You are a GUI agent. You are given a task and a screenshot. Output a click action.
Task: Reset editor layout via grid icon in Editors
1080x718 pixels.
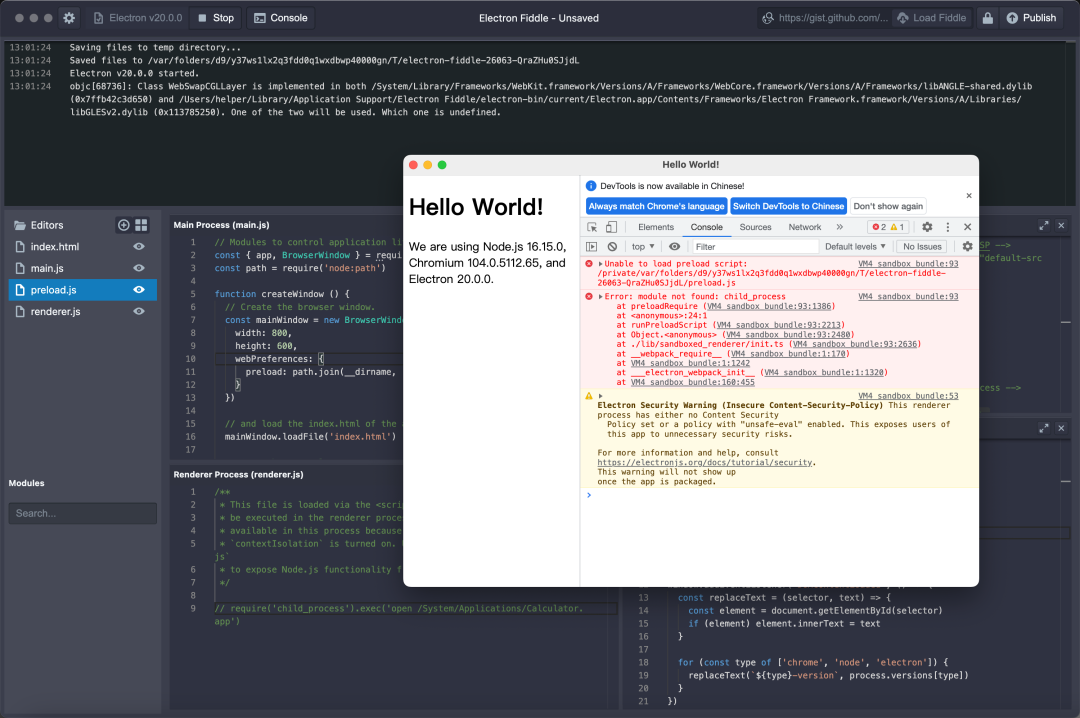coord(141,225)
